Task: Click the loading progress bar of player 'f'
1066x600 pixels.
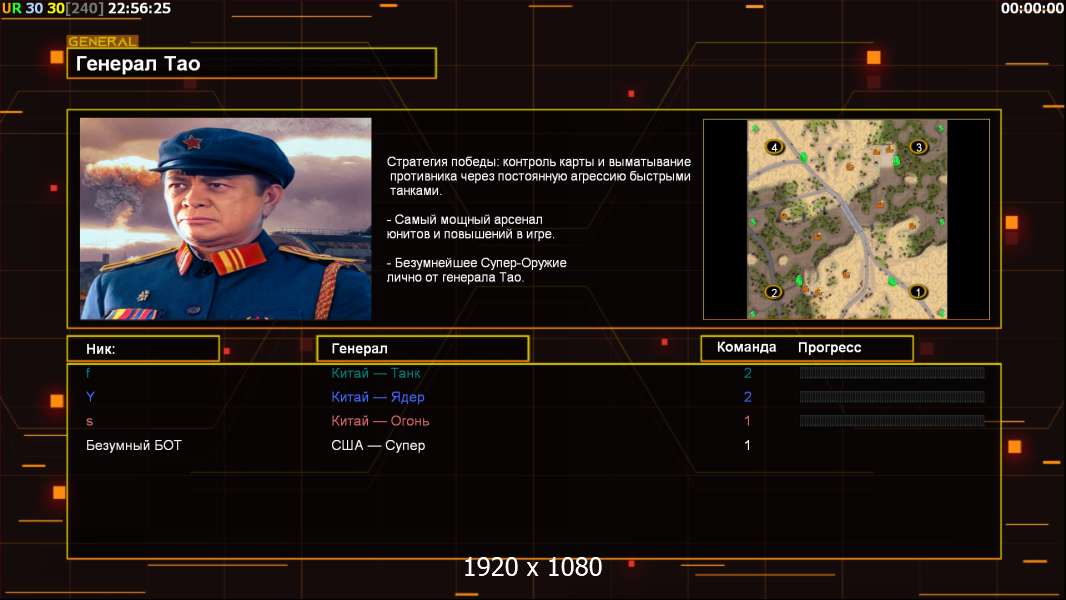Action: point(892,372)
